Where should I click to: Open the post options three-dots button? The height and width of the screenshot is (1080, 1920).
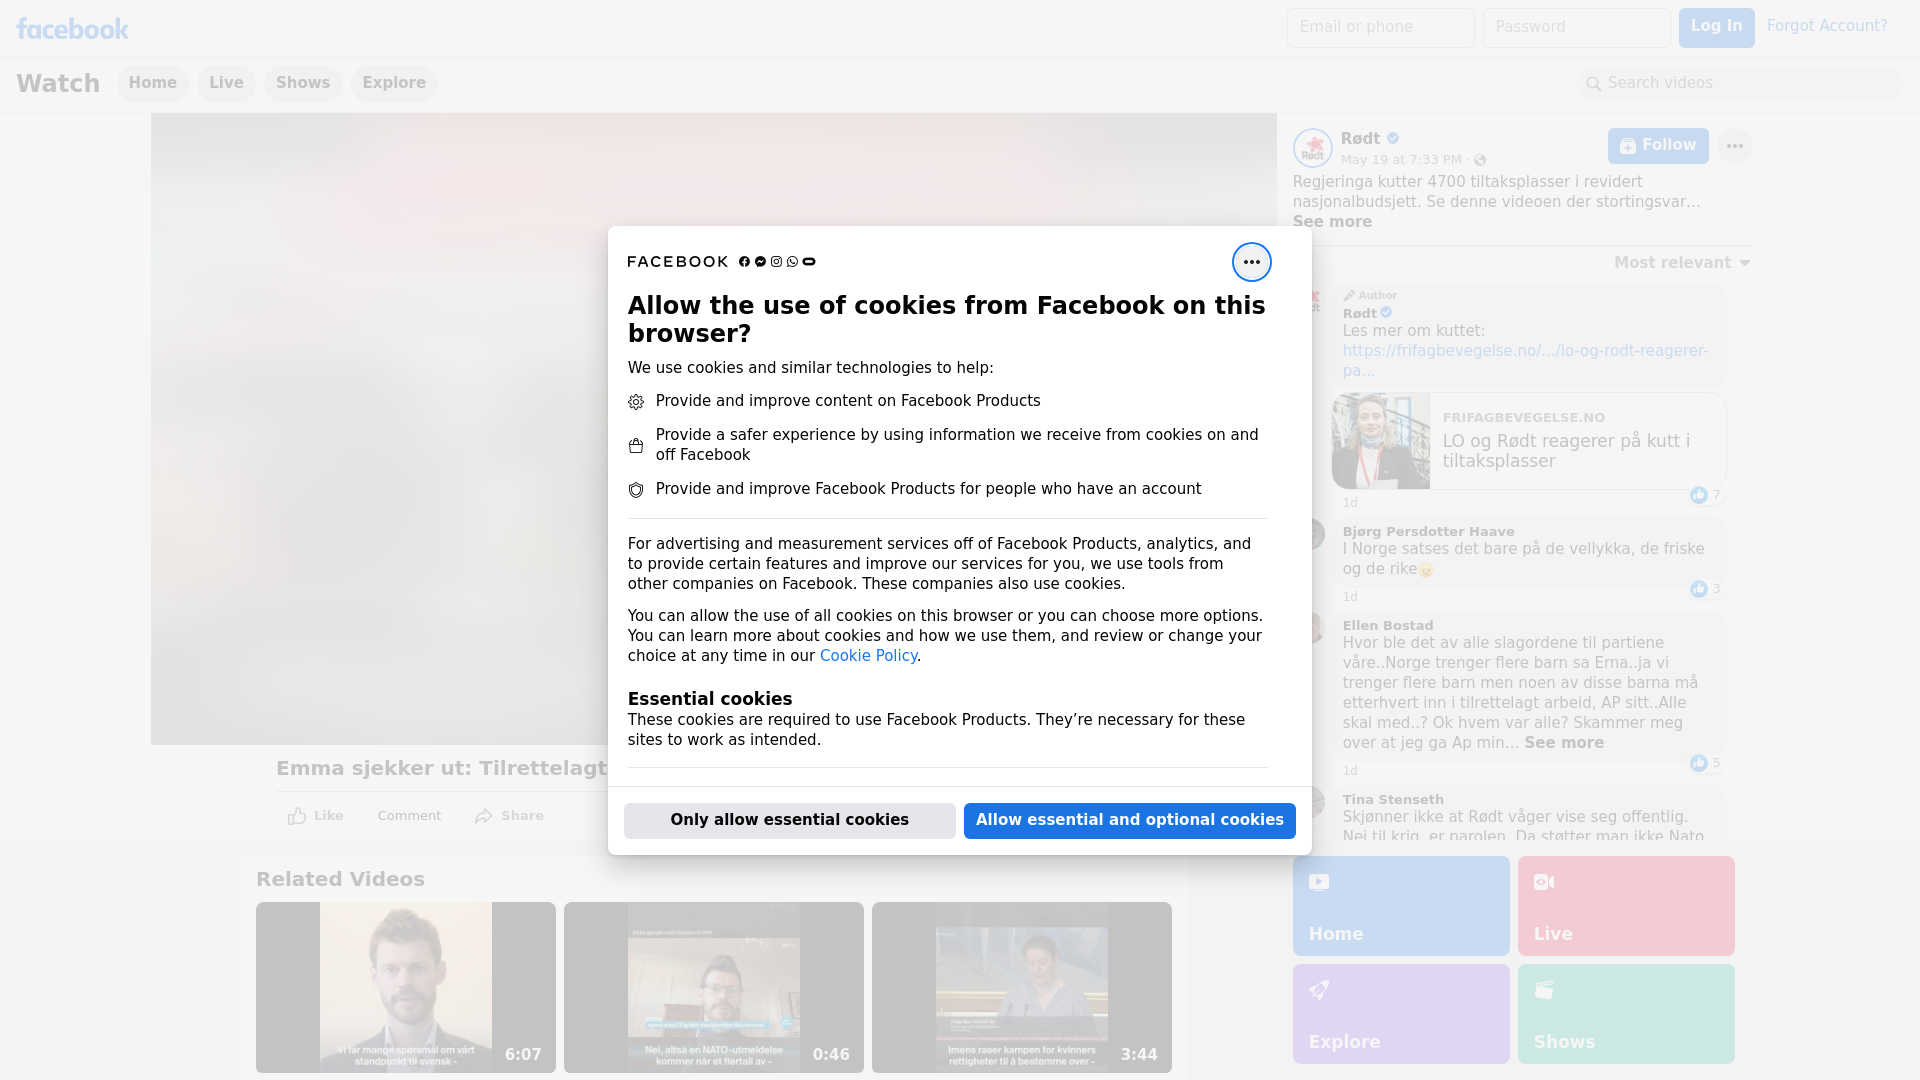[1734, 146]
